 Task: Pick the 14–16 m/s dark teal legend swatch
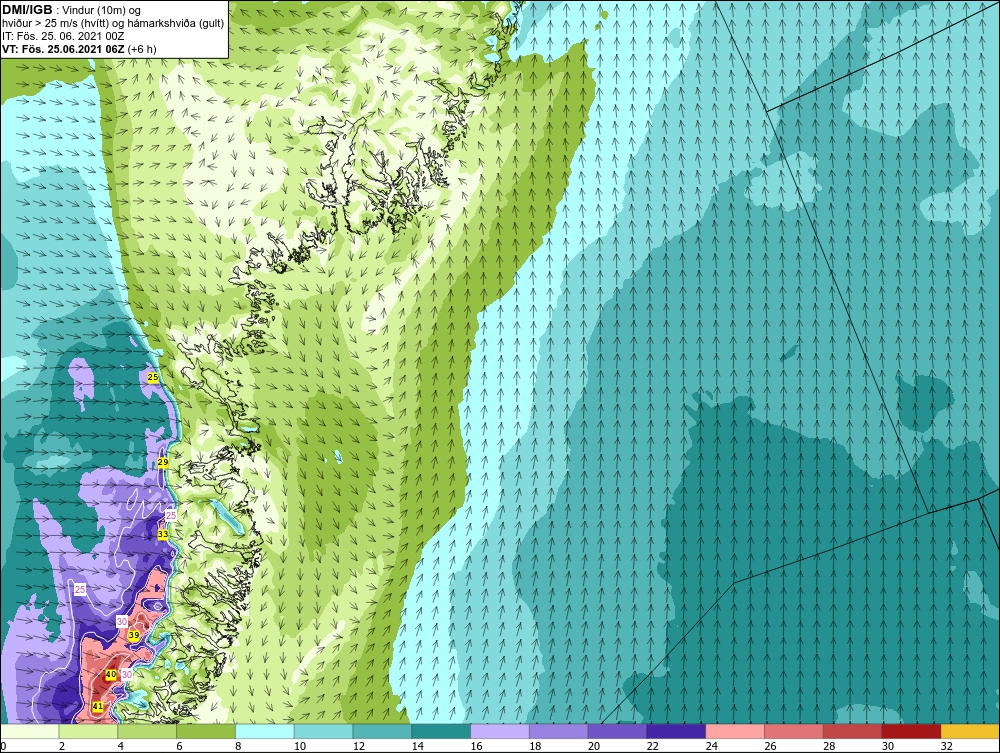pyautogui.click(x=441, y=731)
